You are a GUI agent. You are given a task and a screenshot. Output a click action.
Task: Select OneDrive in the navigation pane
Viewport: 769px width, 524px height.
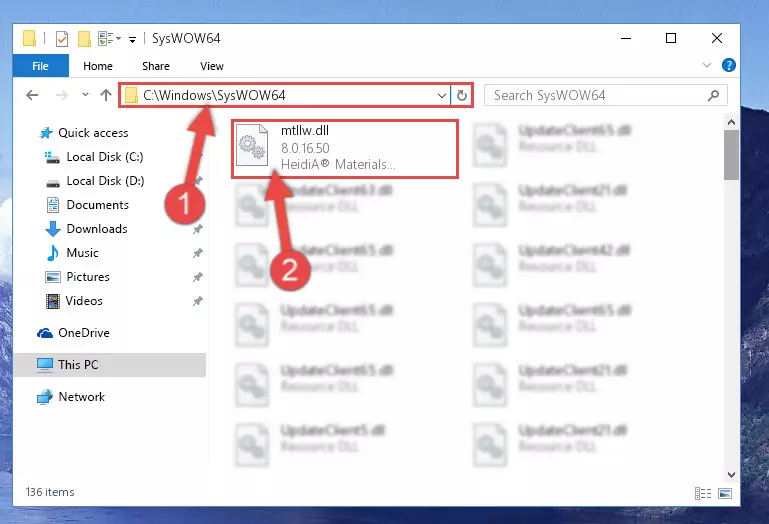point(84,333)
